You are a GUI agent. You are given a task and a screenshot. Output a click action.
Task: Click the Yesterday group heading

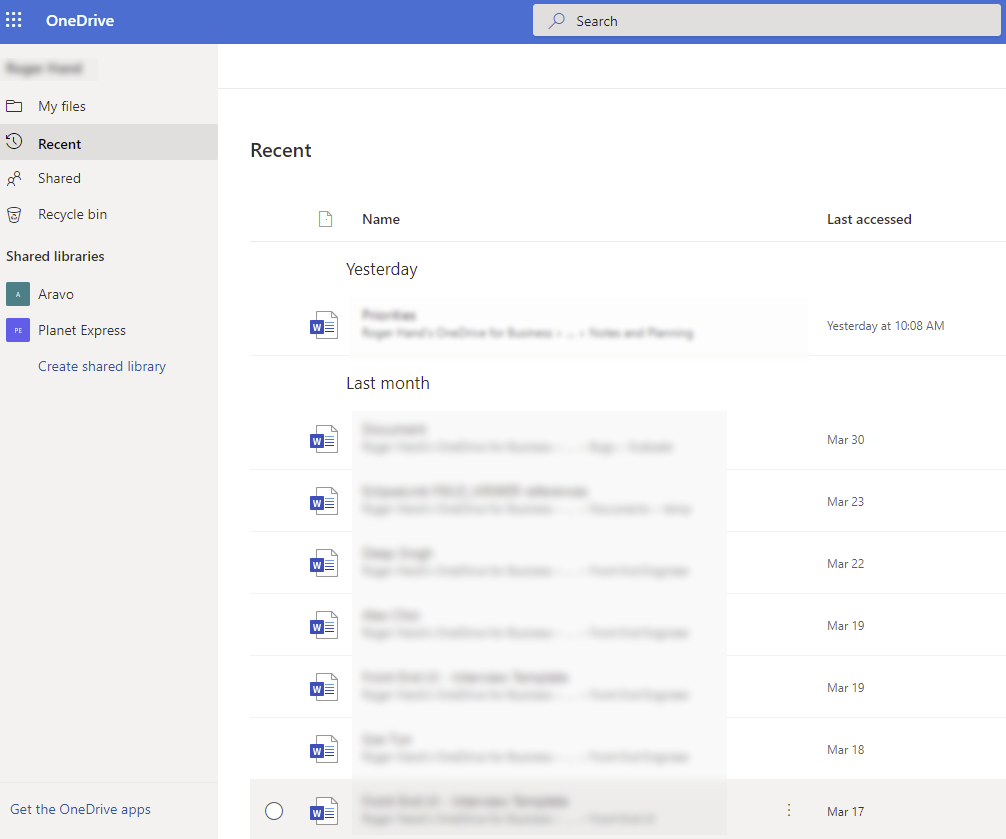coord(382,269)
